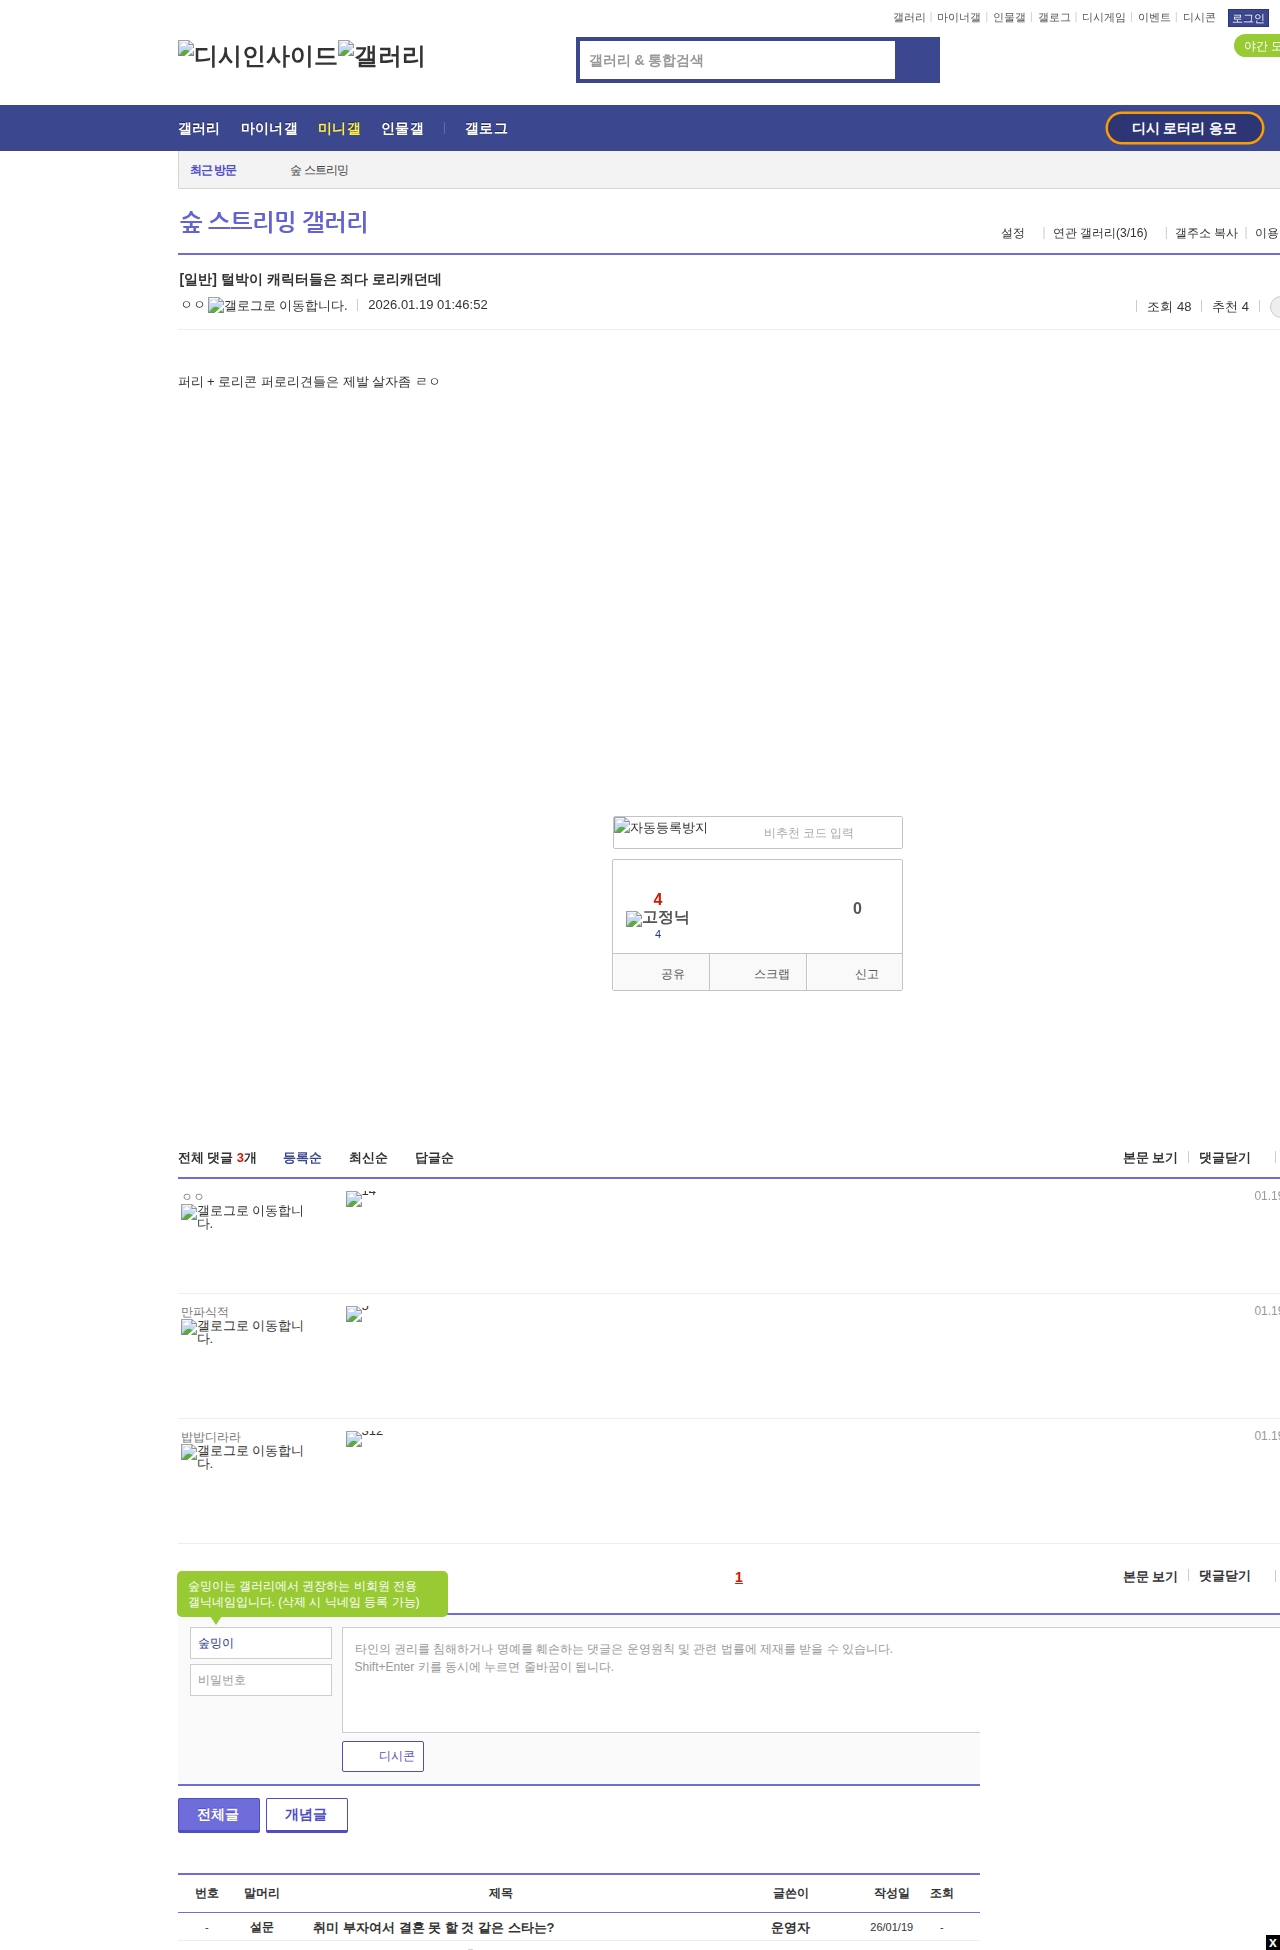Select 갤로그 in the blue navigation bar
Image resolution: width=1280 pixels, height=1950 pixels.
(486, 129)
